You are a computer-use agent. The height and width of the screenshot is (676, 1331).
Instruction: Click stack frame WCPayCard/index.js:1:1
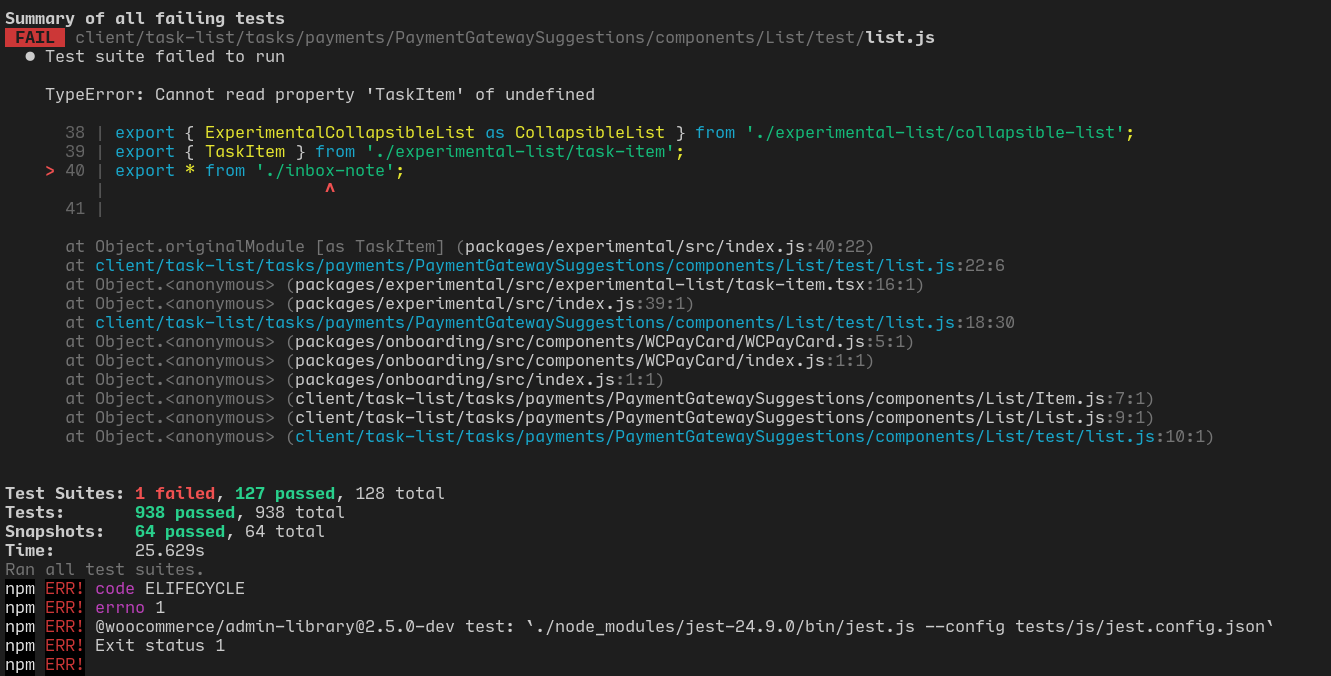470,360
